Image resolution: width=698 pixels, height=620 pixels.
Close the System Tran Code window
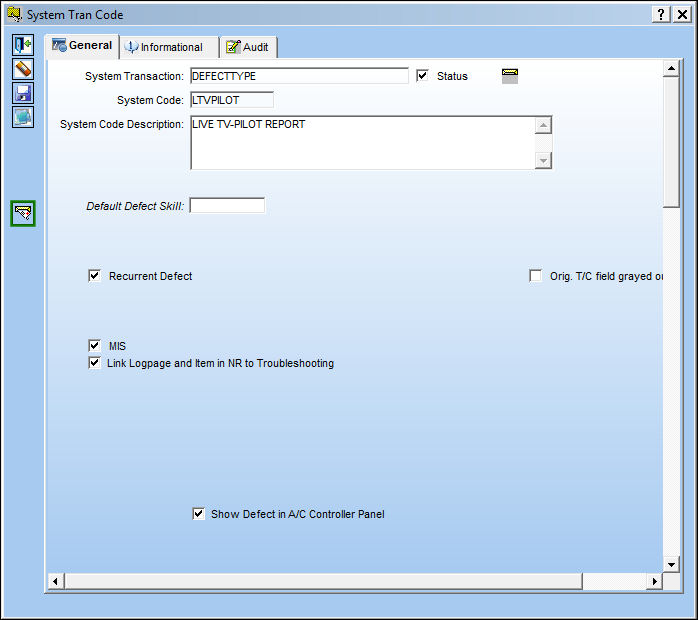[x=682, y=14]
